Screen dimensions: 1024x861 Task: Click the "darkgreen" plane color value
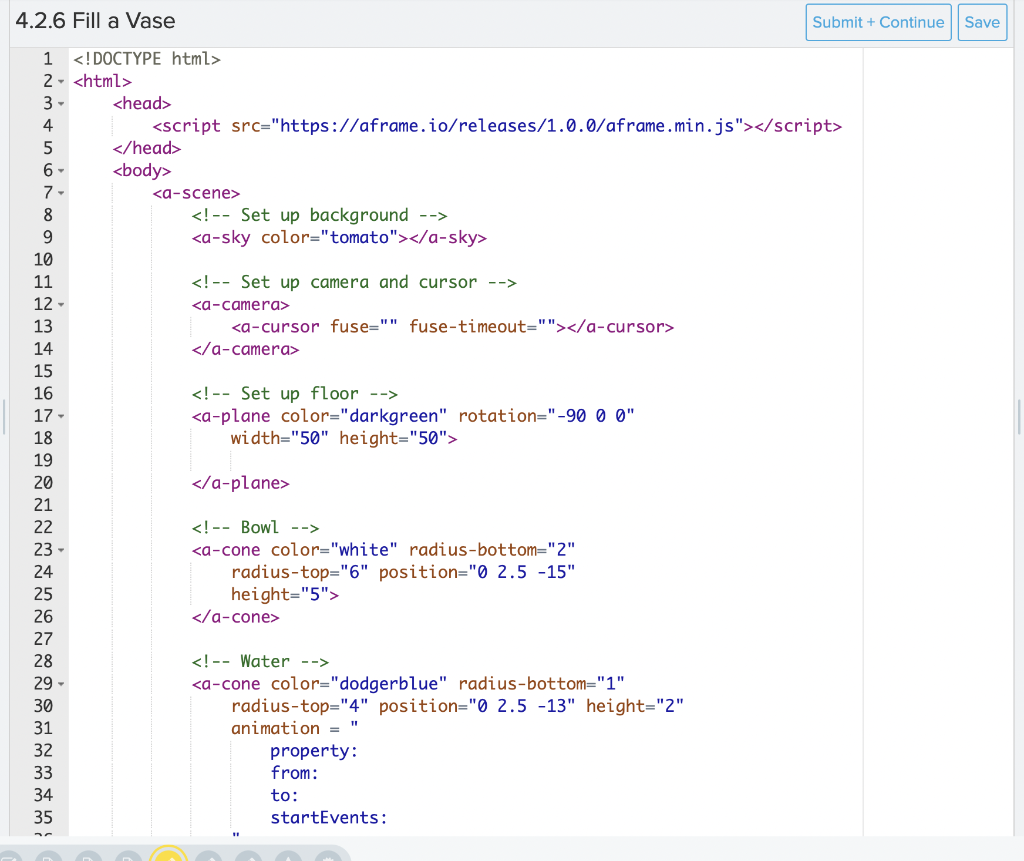pos(394,416)
